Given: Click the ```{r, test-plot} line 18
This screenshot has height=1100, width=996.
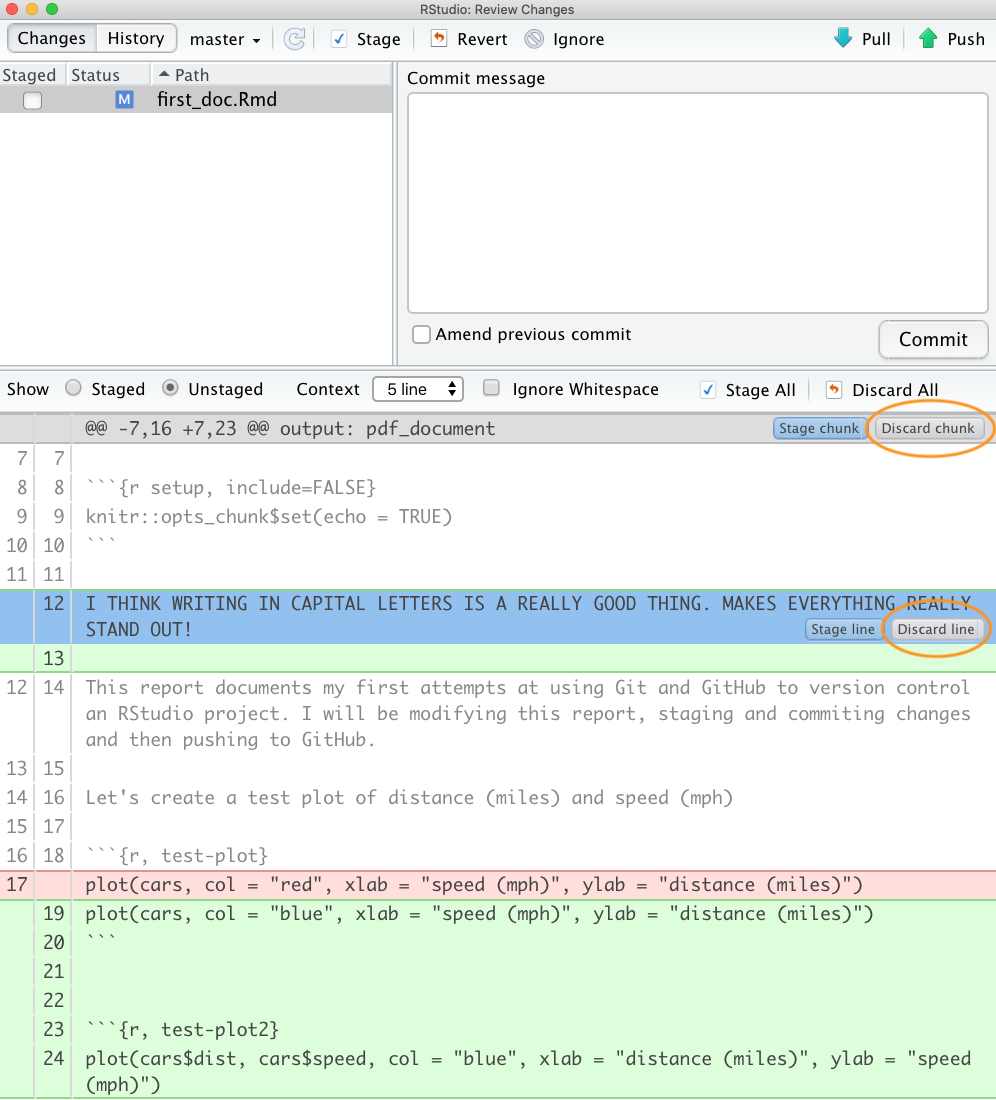Looking at the screenshot, I should point(177,856).
